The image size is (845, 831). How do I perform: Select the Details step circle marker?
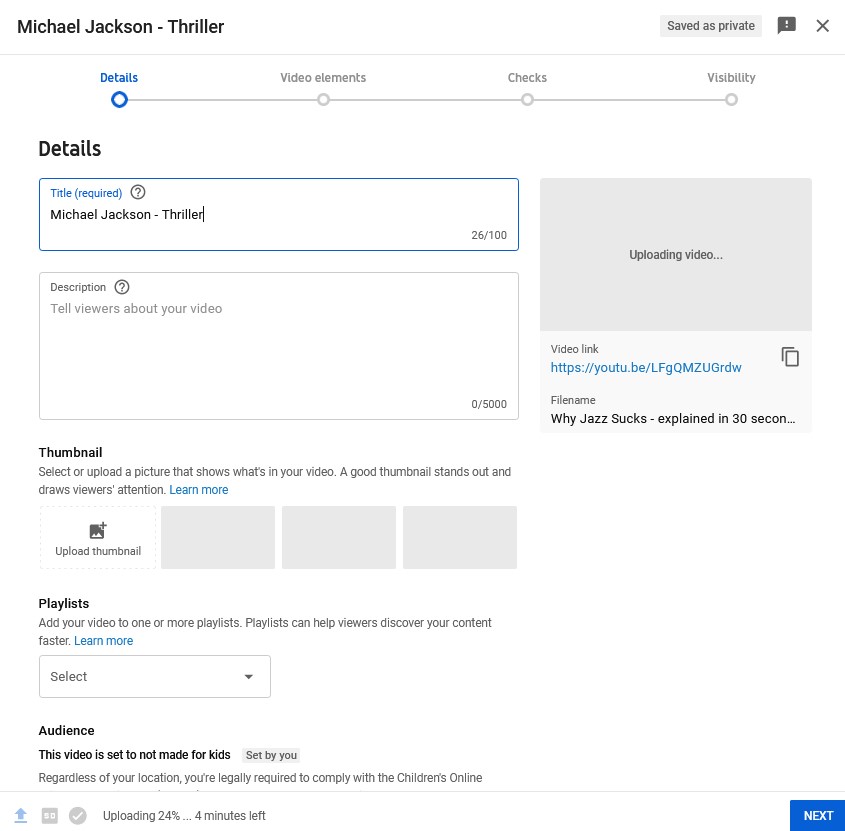[x=119, y=100]
